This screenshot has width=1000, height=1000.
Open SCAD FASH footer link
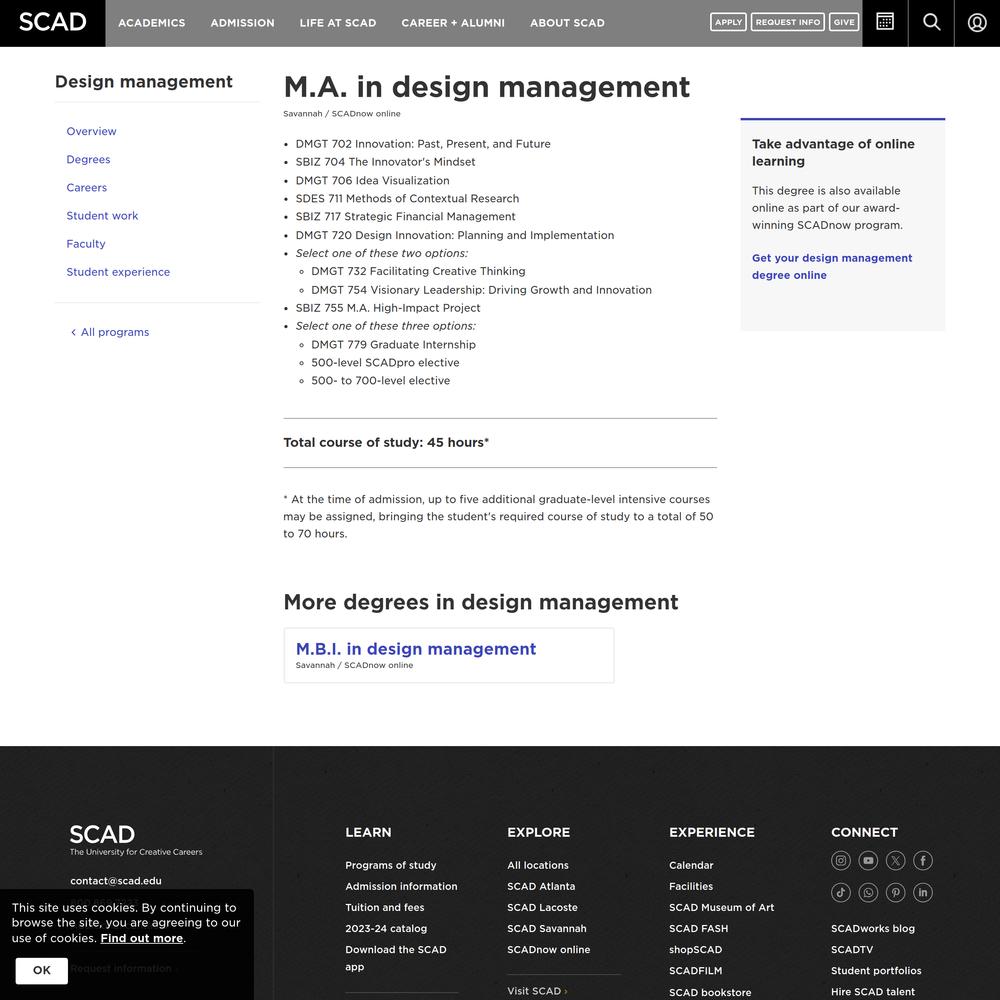pos(698,929)
